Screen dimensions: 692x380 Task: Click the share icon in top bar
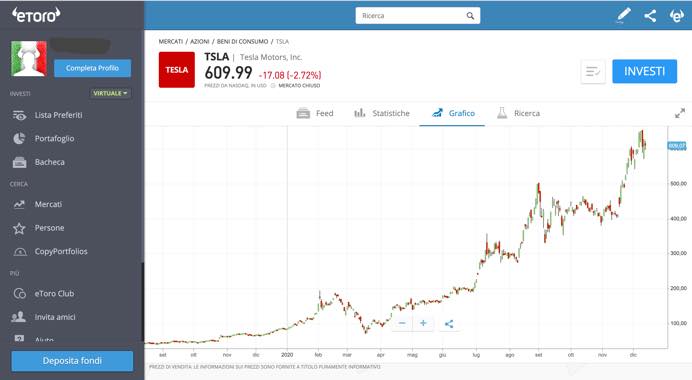(x=650, y=16)
